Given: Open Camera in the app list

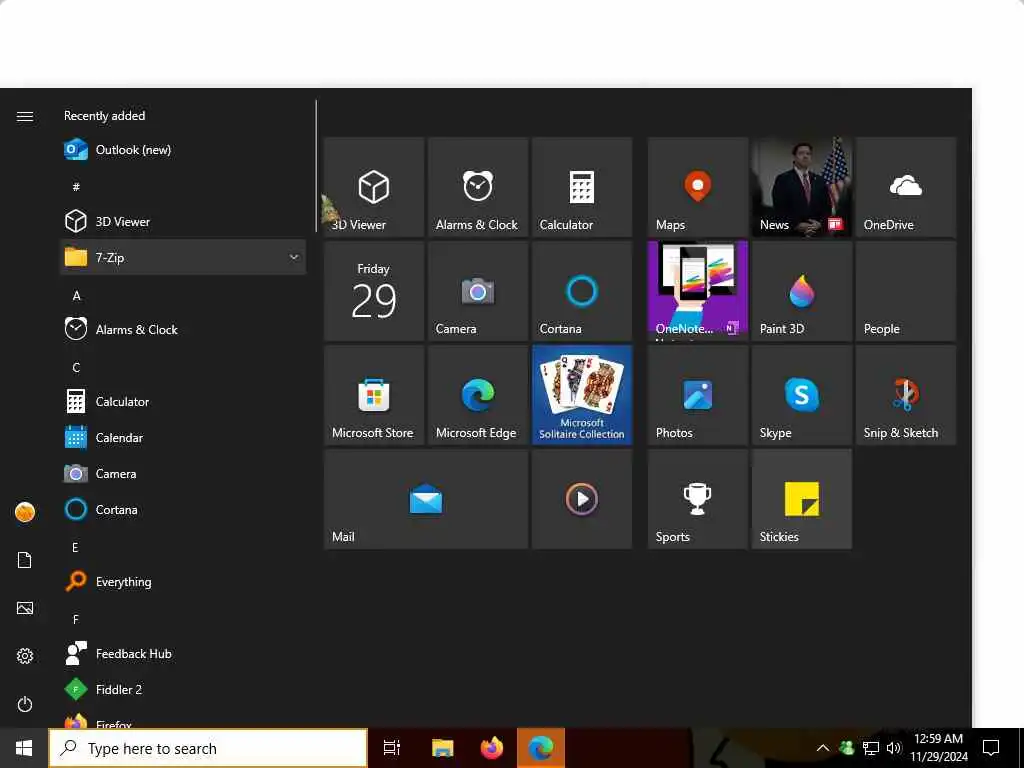Looking at the screenshot, I should pyautogui.click(x=183, y=473).
